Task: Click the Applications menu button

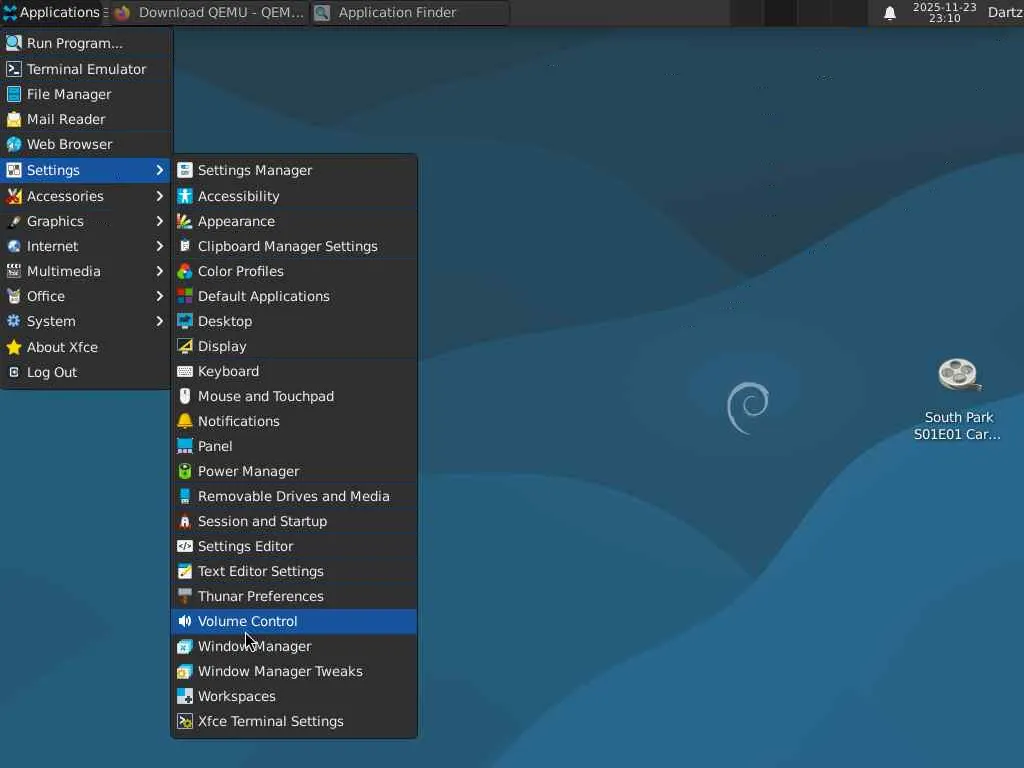Action: 52,12
